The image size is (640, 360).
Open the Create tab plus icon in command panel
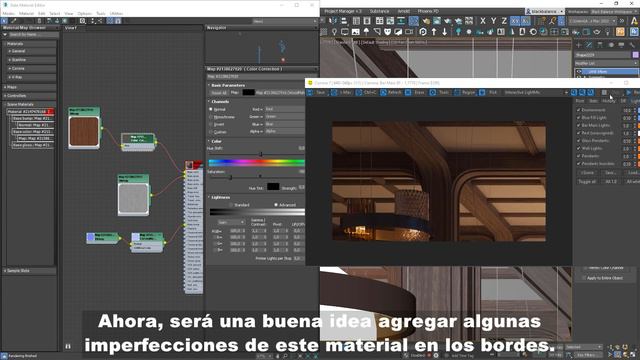(x=578, y=45)
